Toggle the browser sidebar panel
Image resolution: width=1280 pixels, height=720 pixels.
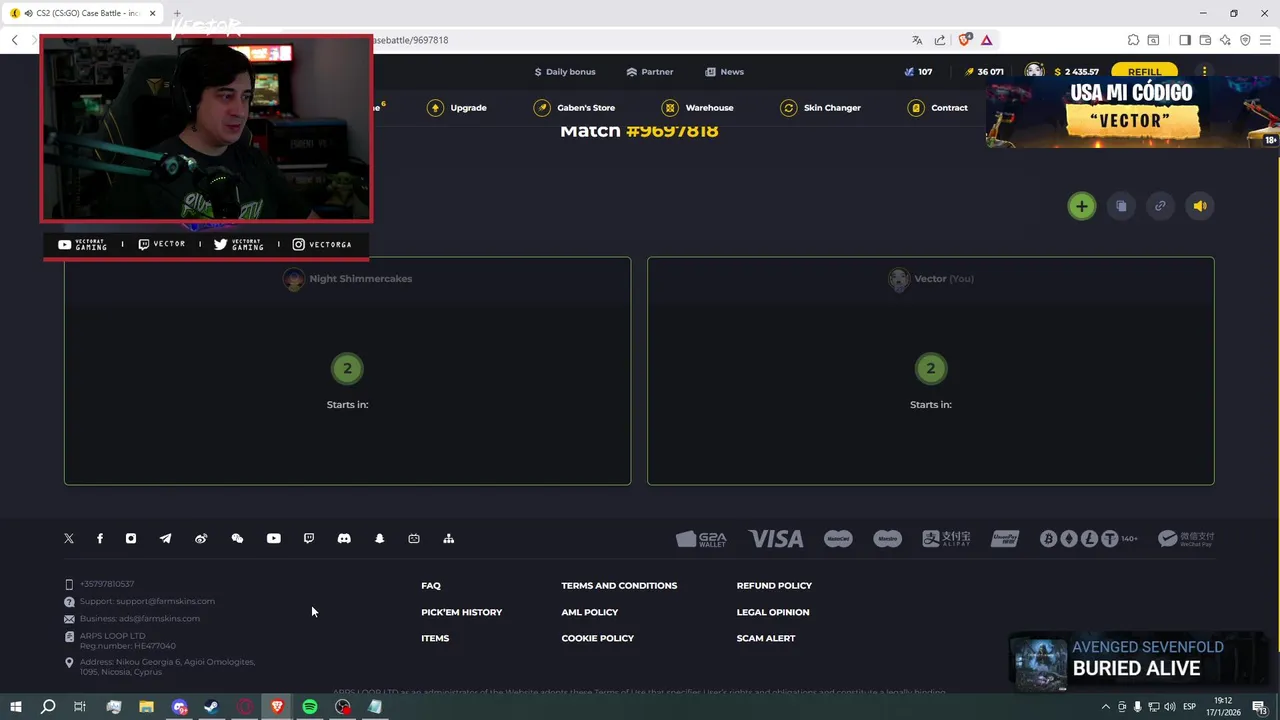1185,40
